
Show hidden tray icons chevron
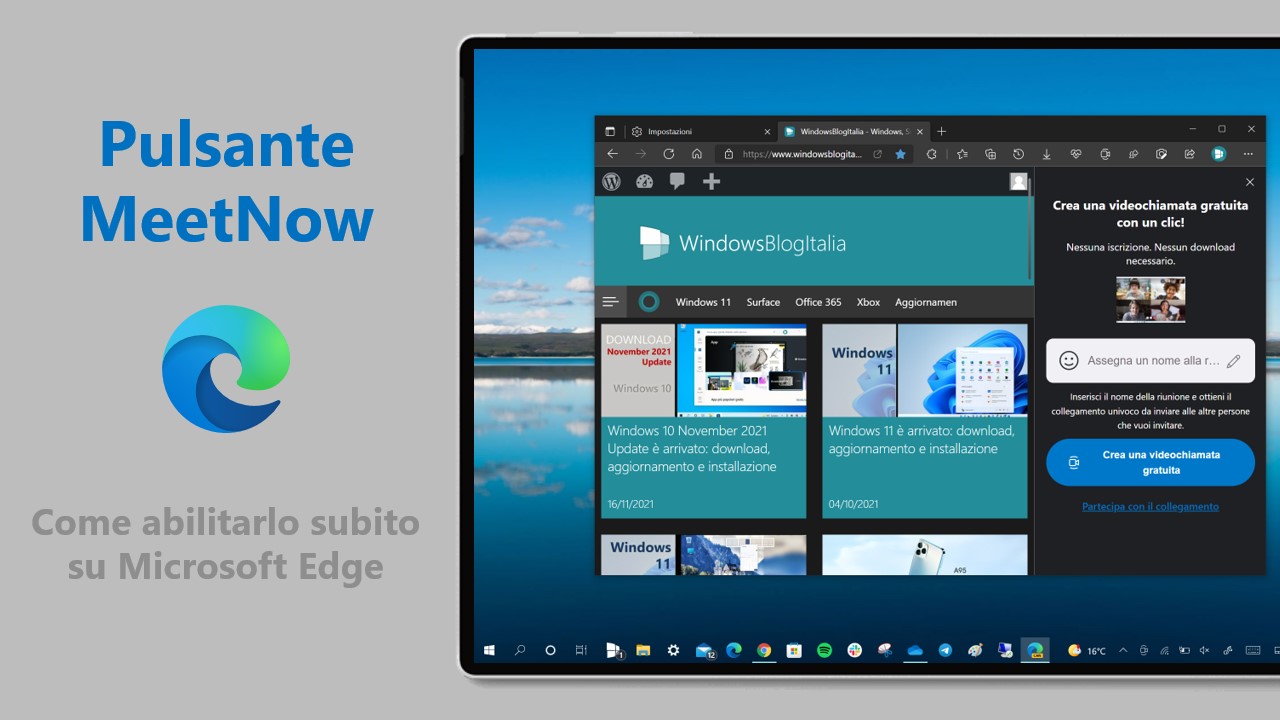[x=1123, y=650]
